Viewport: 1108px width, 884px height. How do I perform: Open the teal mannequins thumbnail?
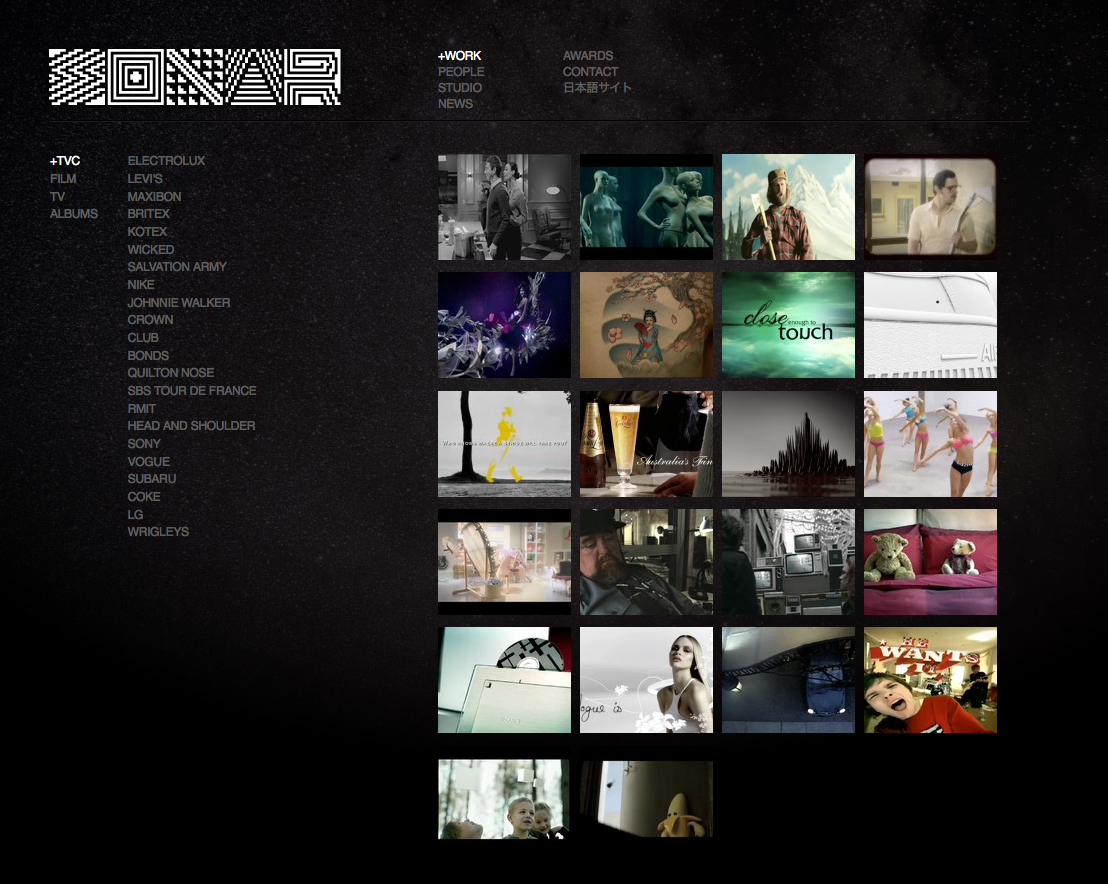click(647, 207)
